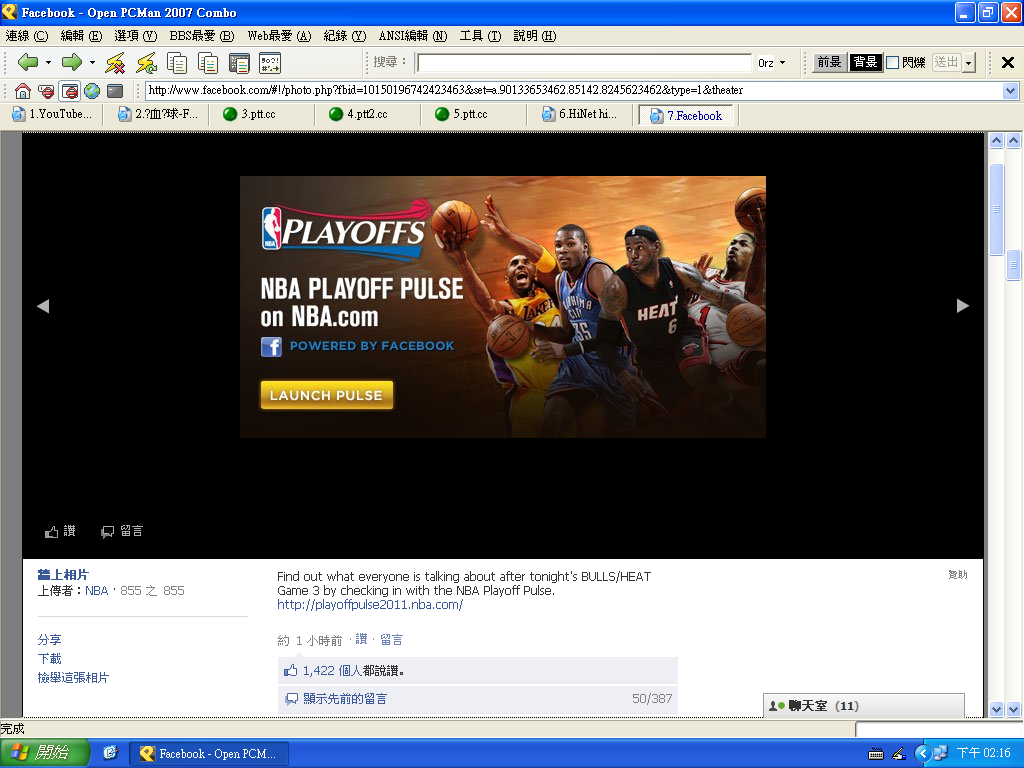Click the pen input icon in the system tray
The image size is (1024, 768).
[x=899, y=754]
